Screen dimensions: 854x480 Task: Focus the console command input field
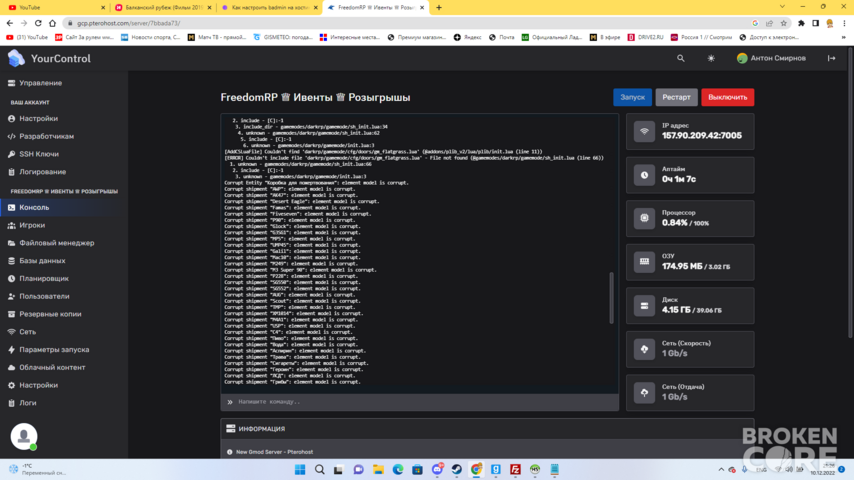click(420, 402)
